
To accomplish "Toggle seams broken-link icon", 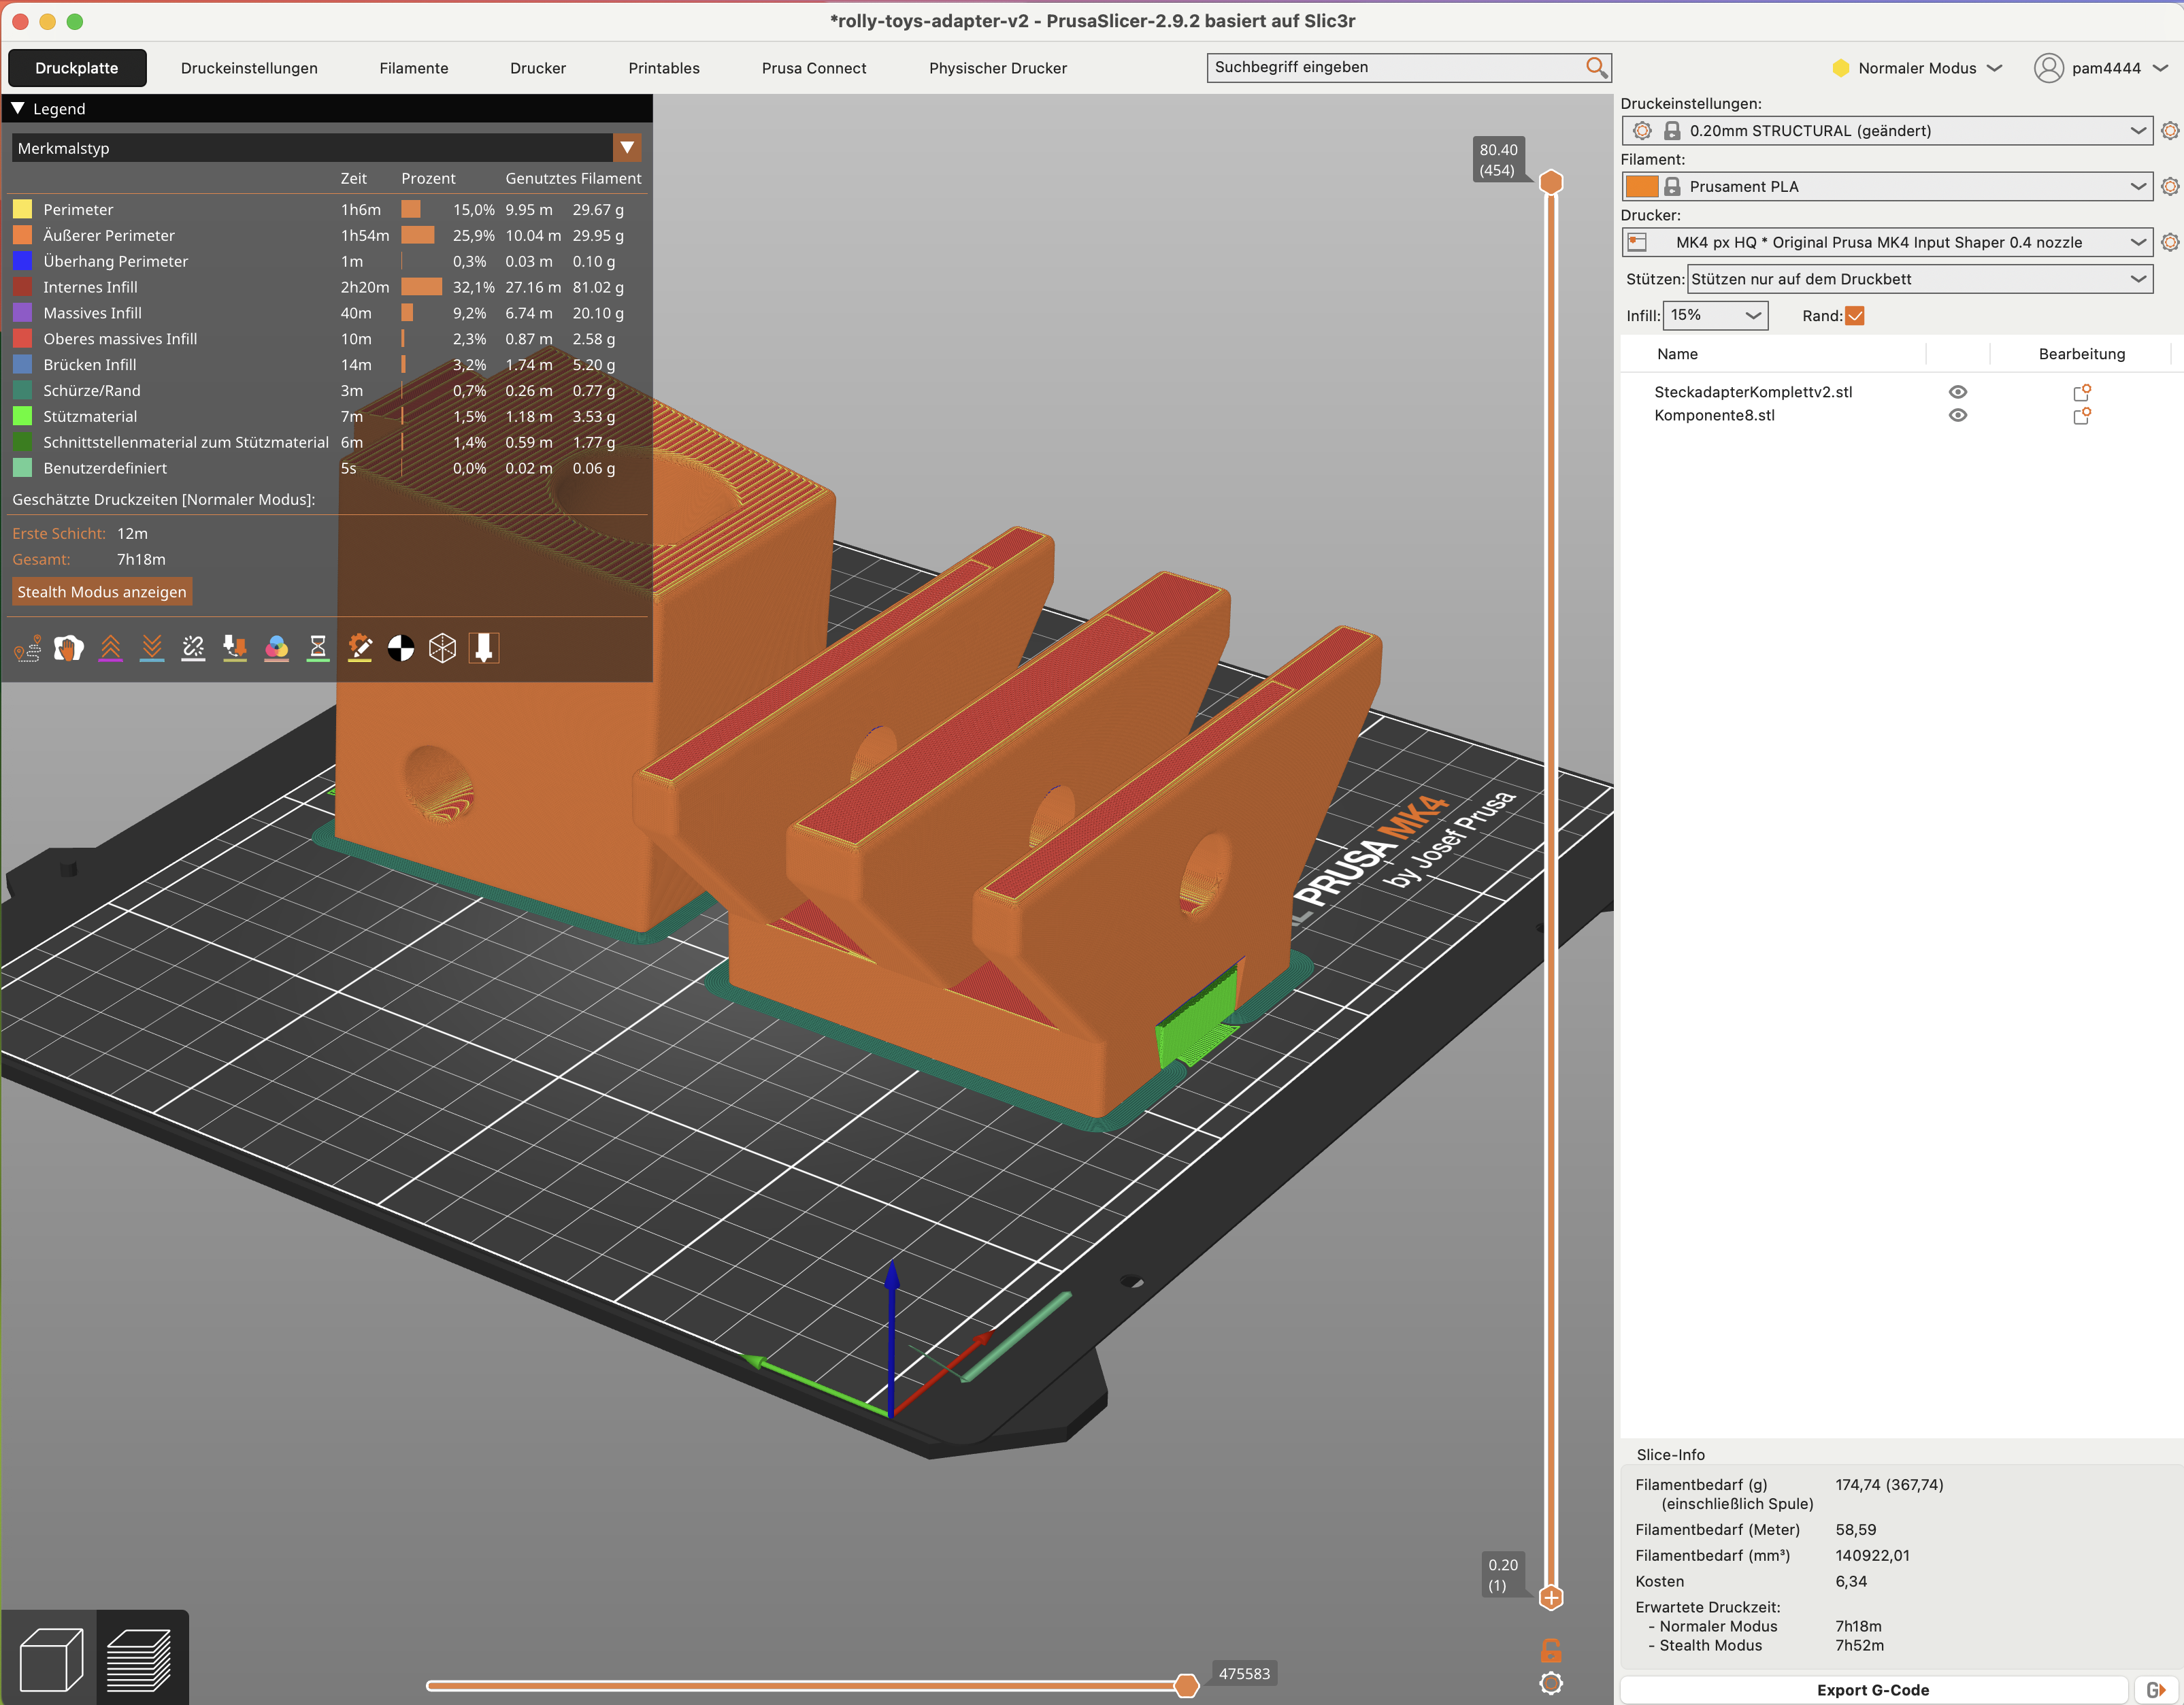I will (193, 649).
